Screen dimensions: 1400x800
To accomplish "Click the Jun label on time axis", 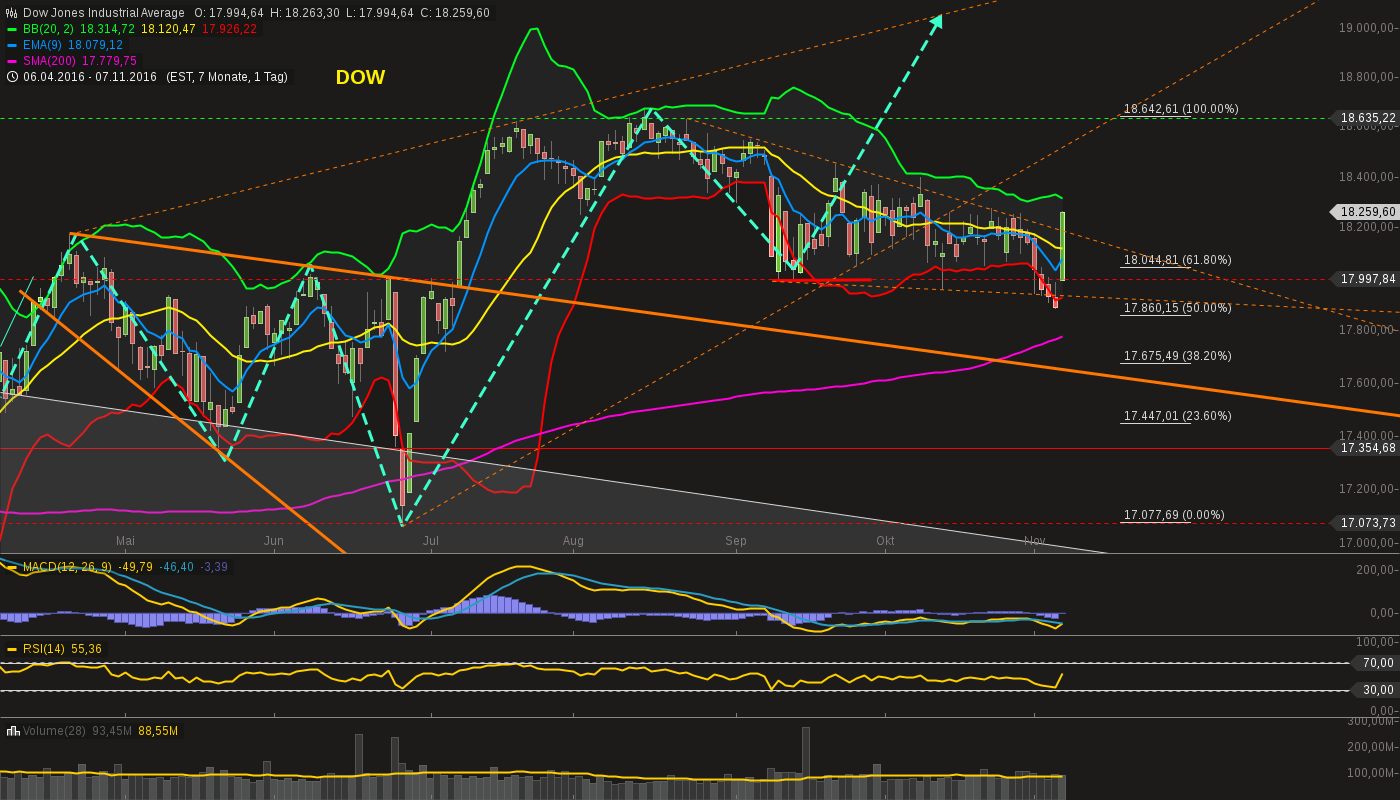I will click(x=274, y=541).
